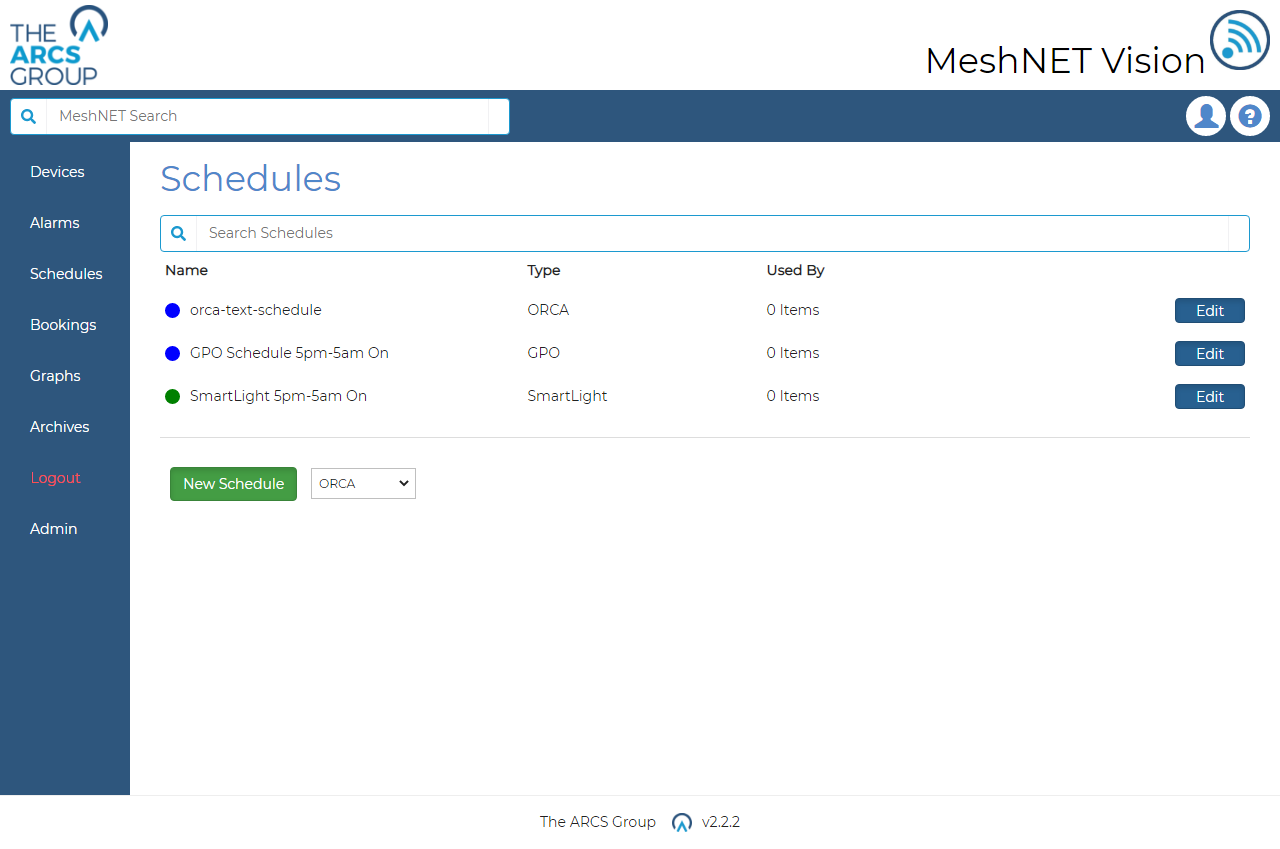1280x849 pixels.
Task: Open the help question mark icon
Action: pyautogui.click(x=1249, y=116)
